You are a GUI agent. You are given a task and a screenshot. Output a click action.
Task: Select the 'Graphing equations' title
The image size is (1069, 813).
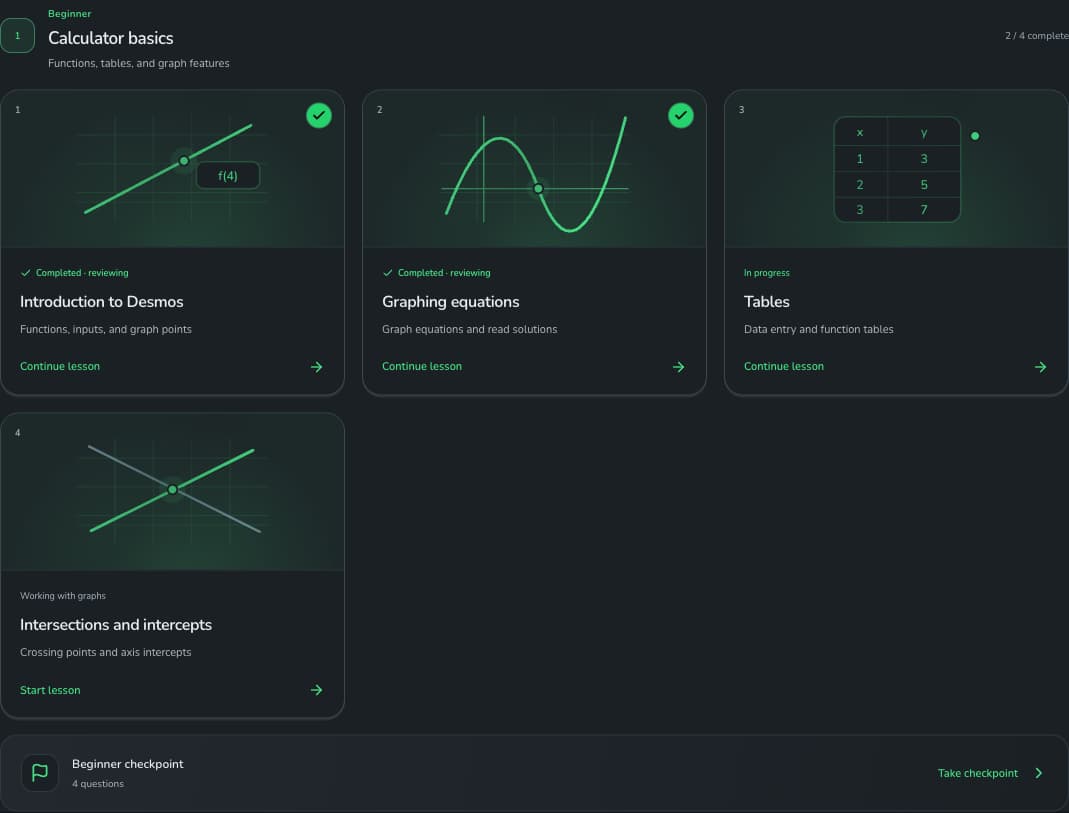[451, 301]
